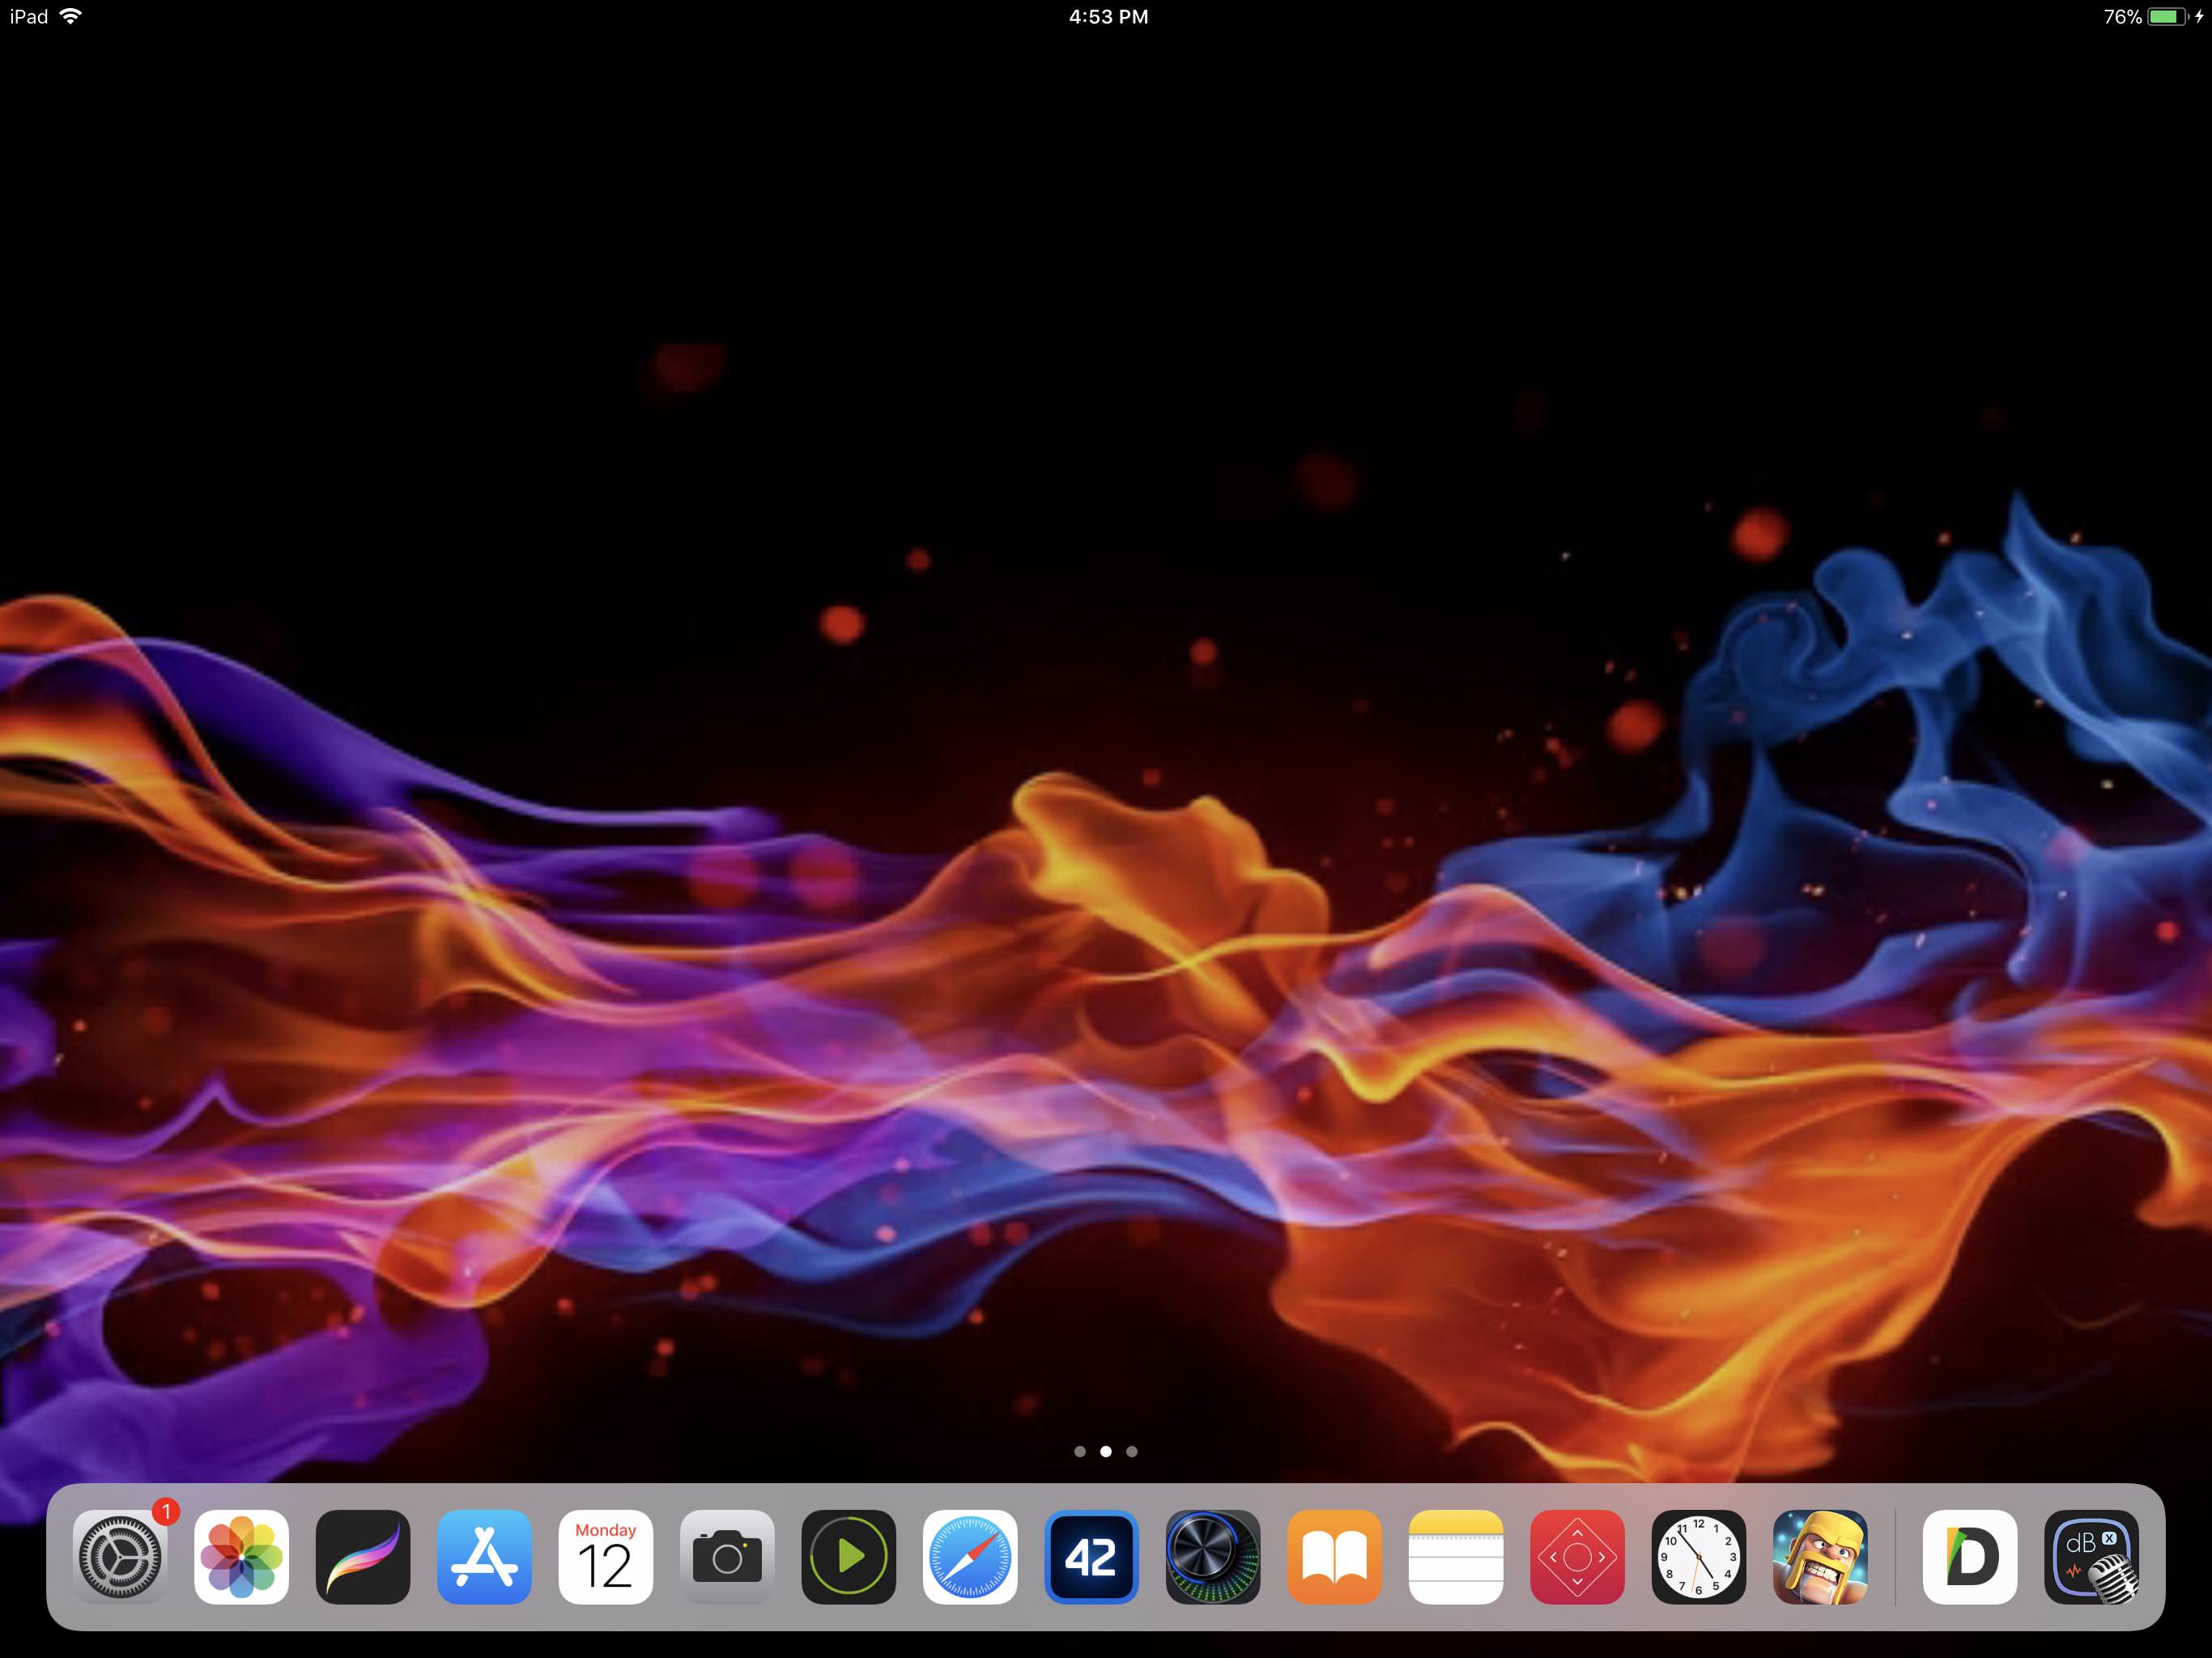The image size is (2212, 1658).
Task: Open the green play button app
Action: click(849, 1557)
